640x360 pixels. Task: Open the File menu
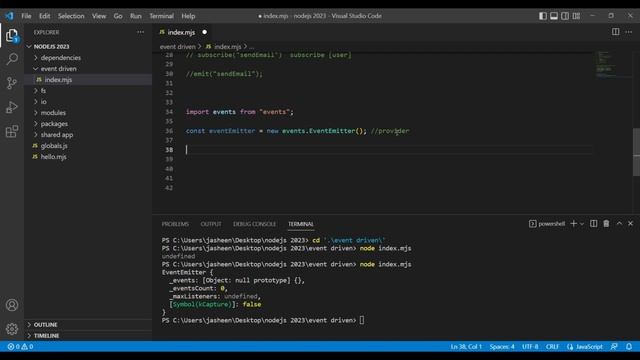click(27, 16)
